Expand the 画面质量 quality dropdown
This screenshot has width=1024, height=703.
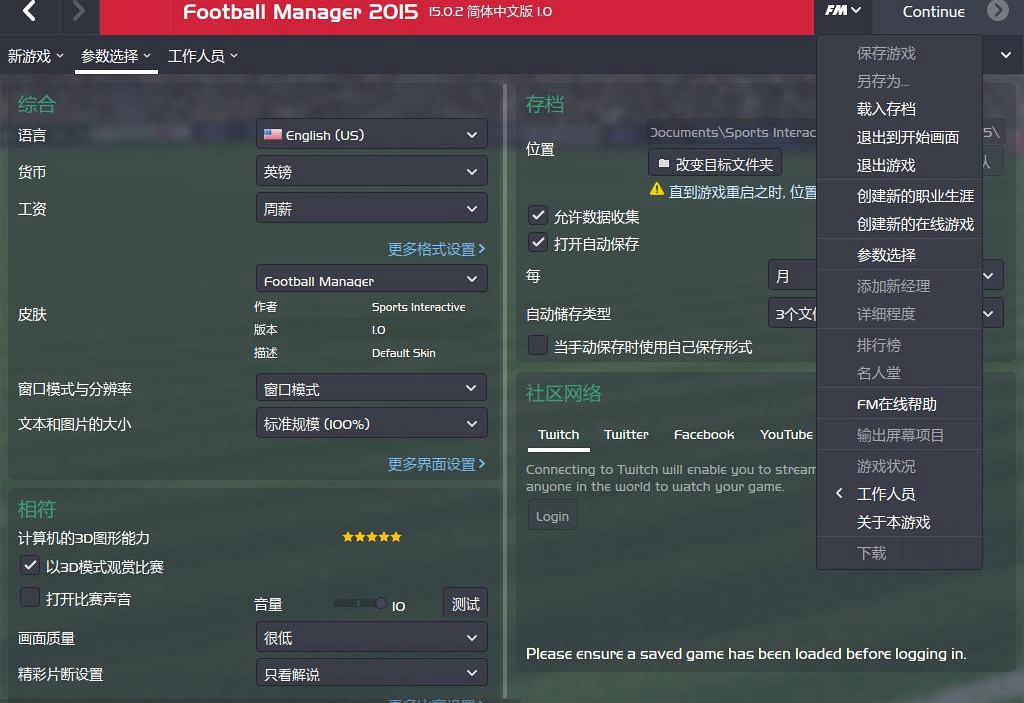tap(372, 637)
